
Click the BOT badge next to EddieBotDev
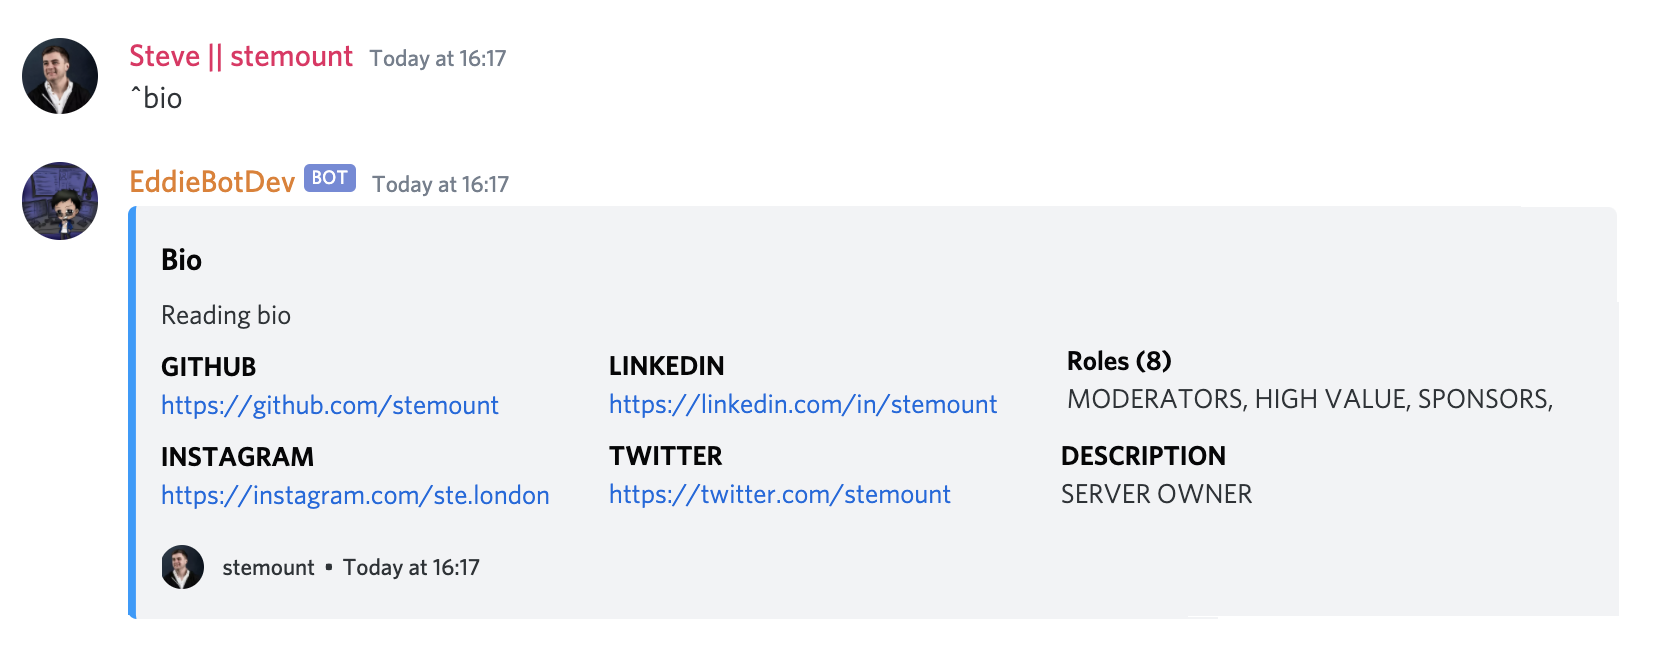pyautogui.click(x=330, y=178)
